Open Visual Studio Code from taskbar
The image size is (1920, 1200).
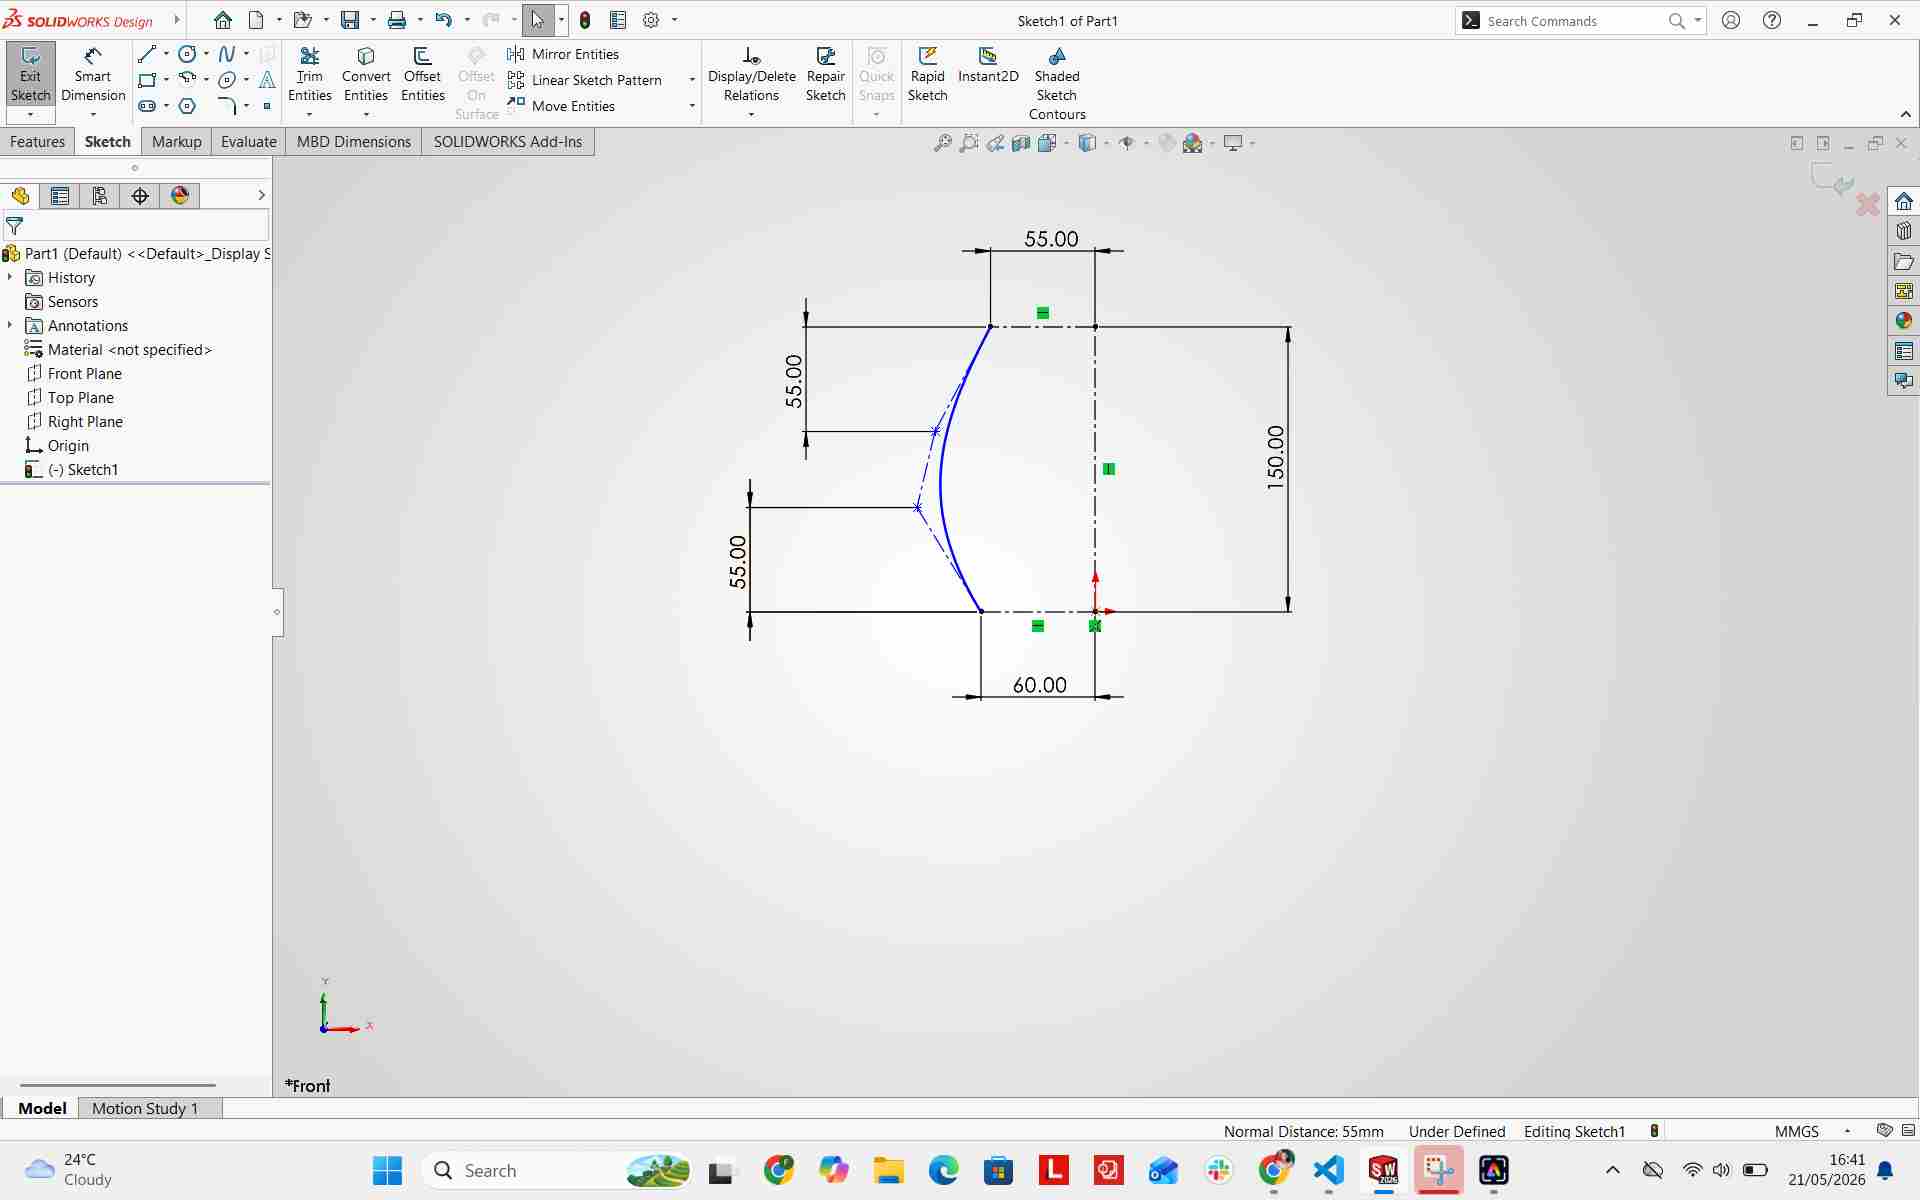pyautogui.click(x=1329, y=1170)
